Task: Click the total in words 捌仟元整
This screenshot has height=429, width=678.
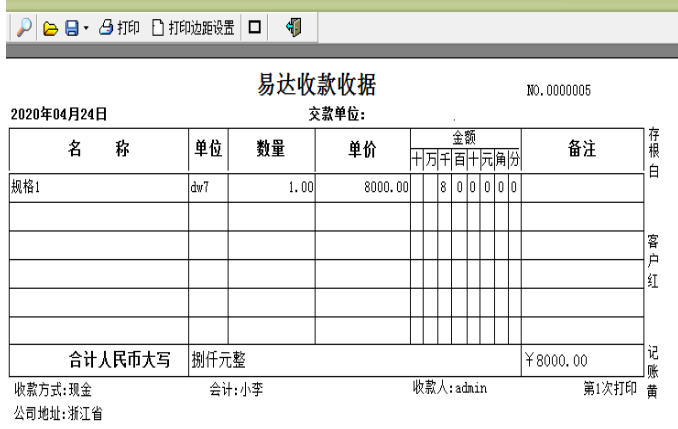Action: click(218, 360)
